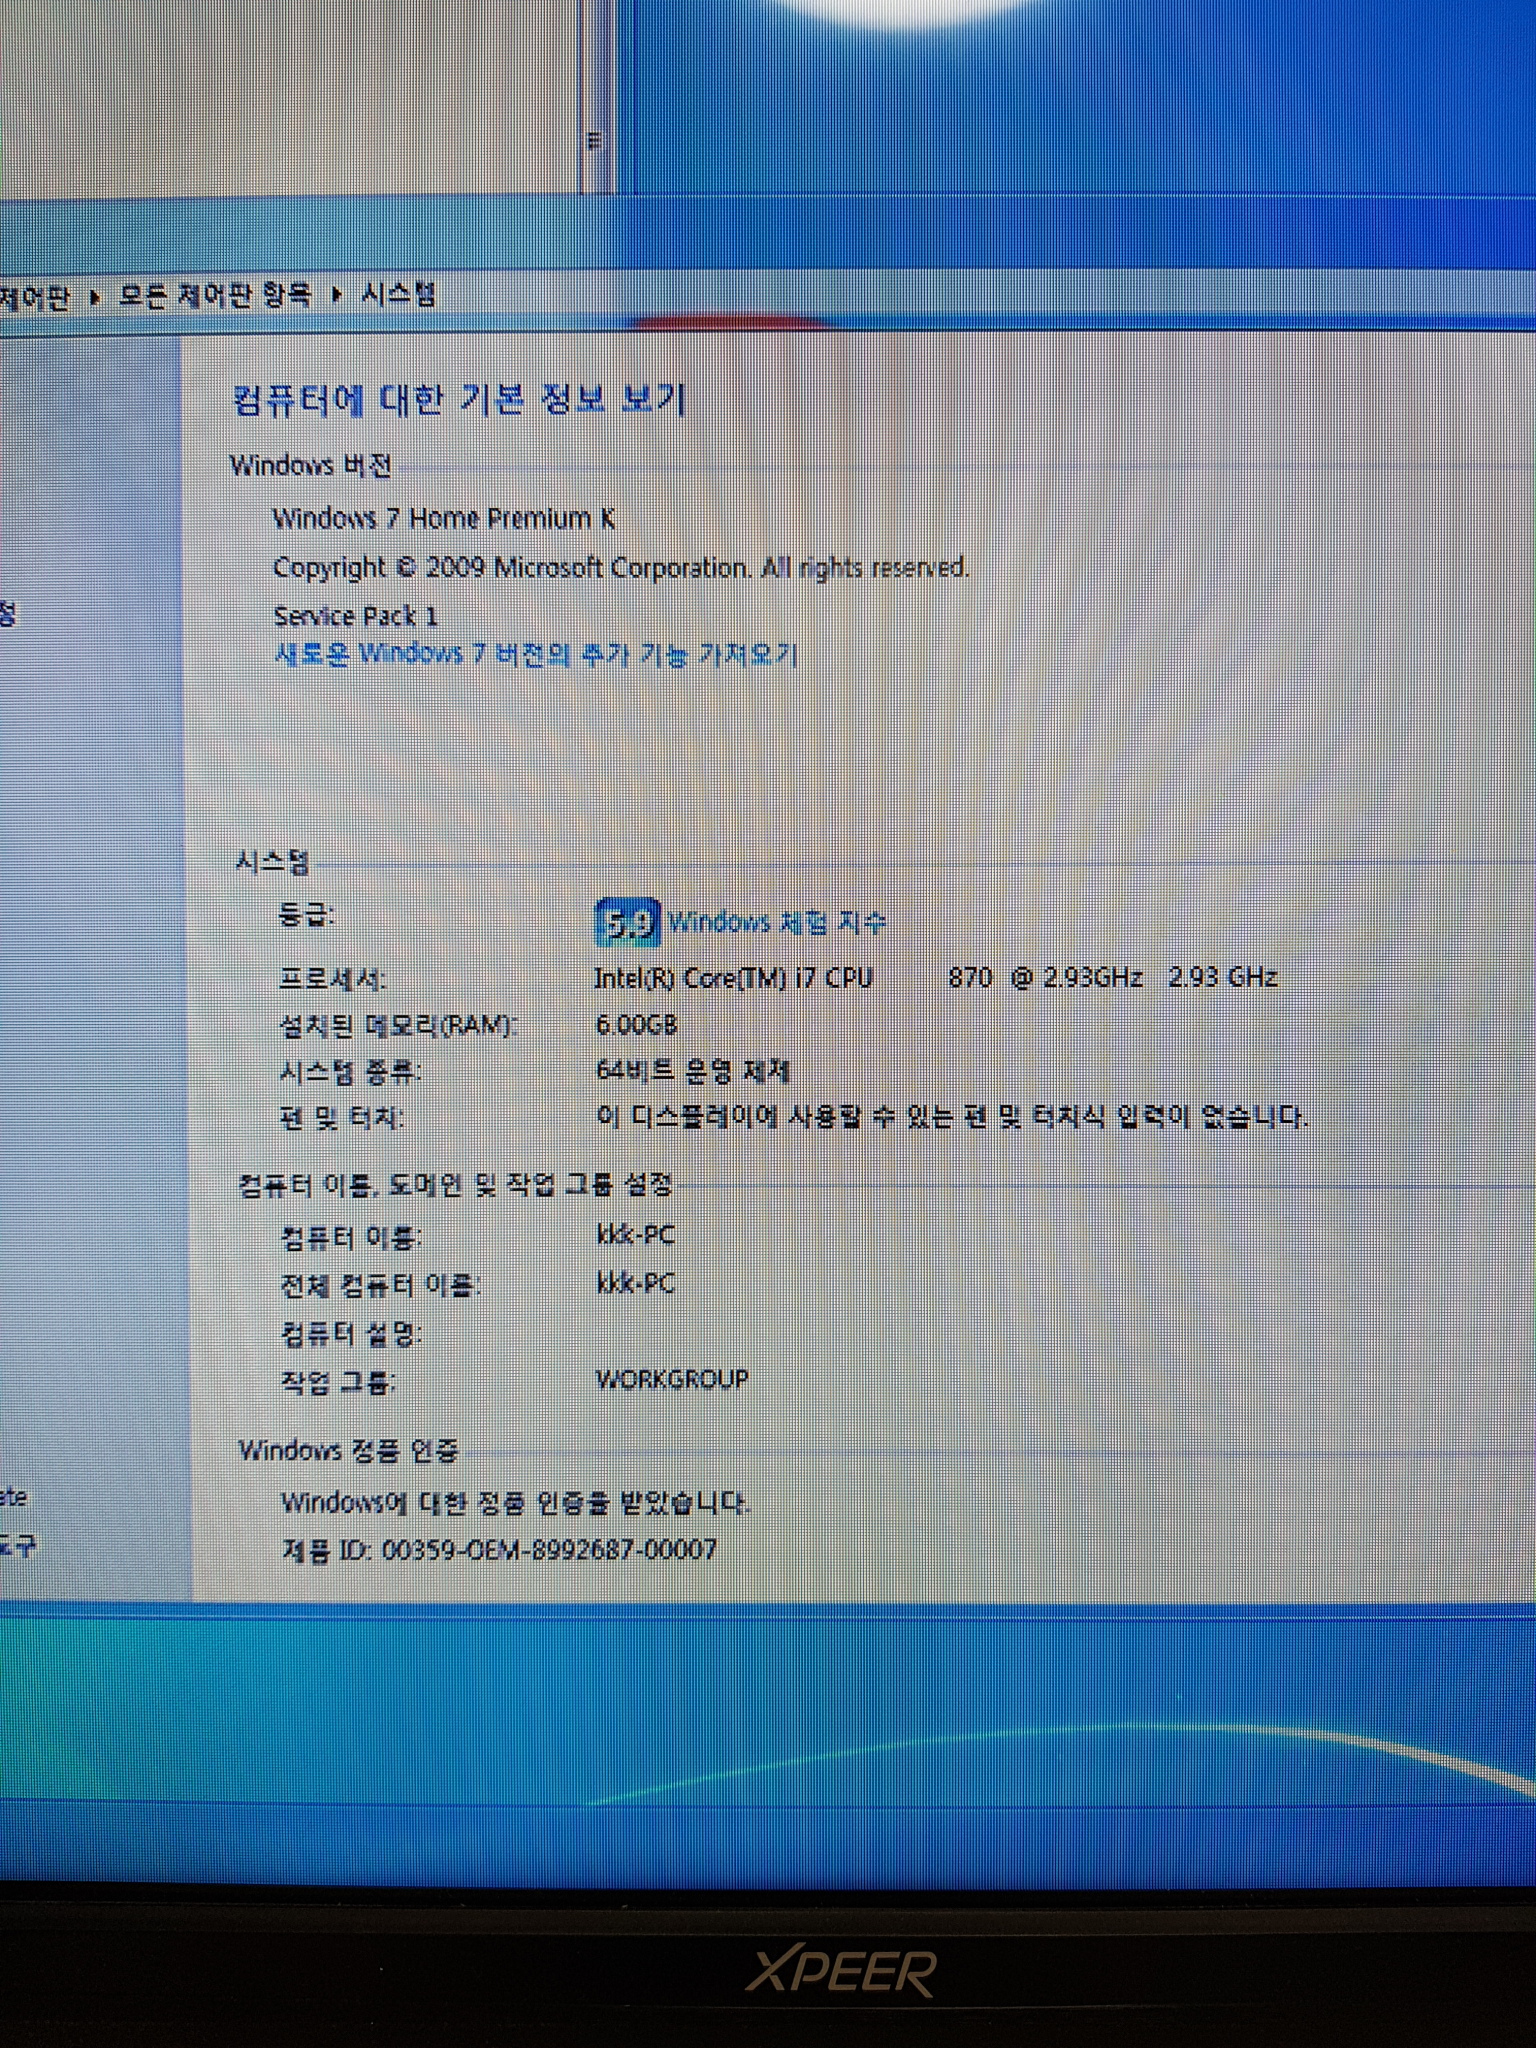Click the 설치된 메모리(RAM): label
Screen dimensions: 1536x2048
pyautogui.click(x=398, y=1025)
